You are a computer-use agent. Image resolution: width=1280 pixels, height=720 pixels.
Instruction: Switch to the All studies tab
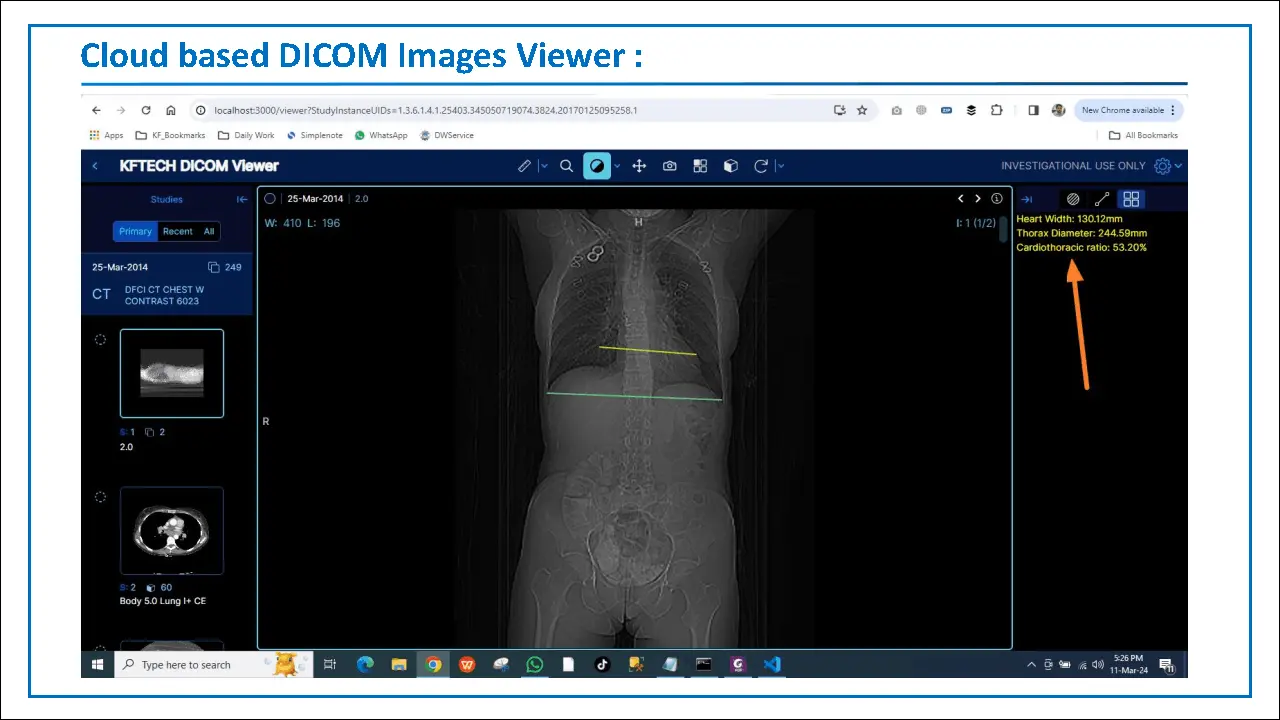(209, 231)
